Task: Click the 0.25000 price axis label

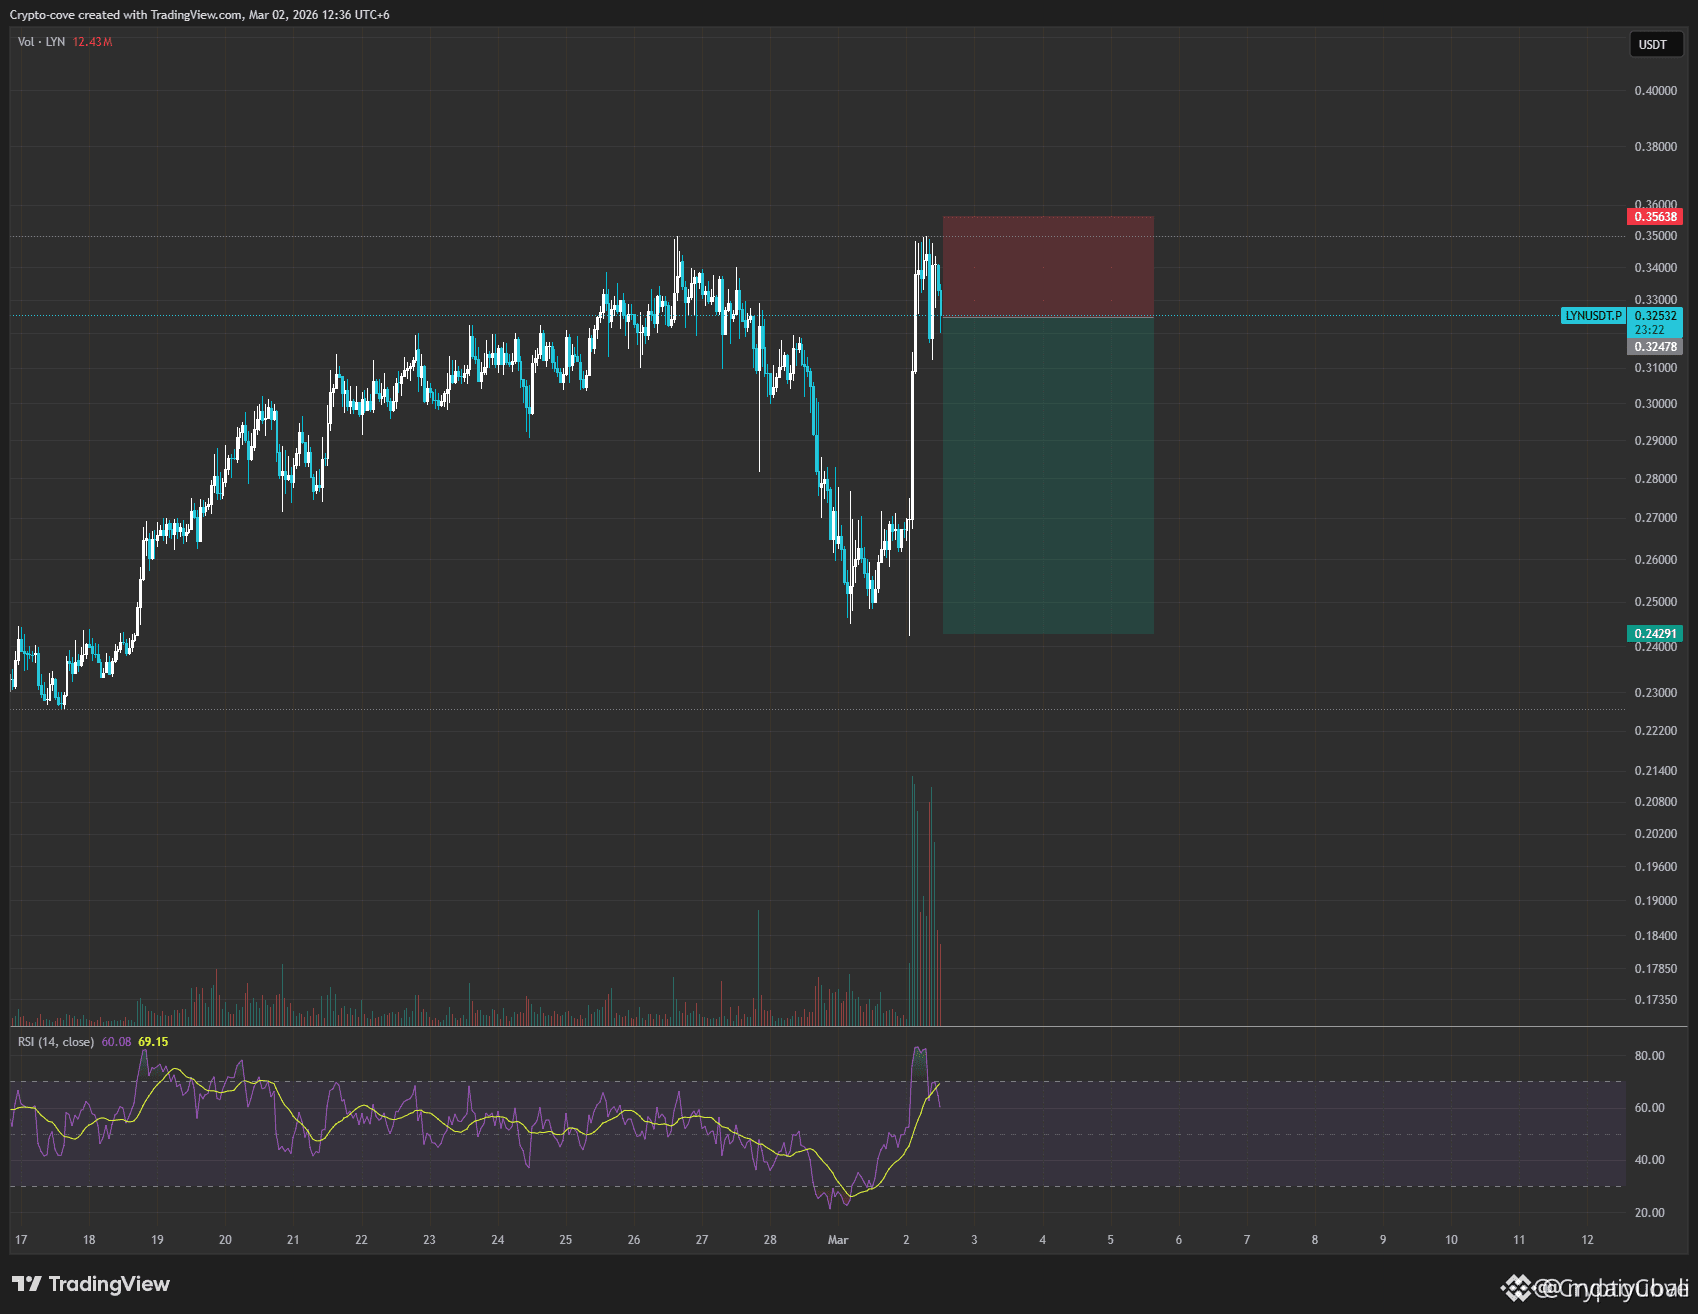Action: click(x=1656, y=602)
